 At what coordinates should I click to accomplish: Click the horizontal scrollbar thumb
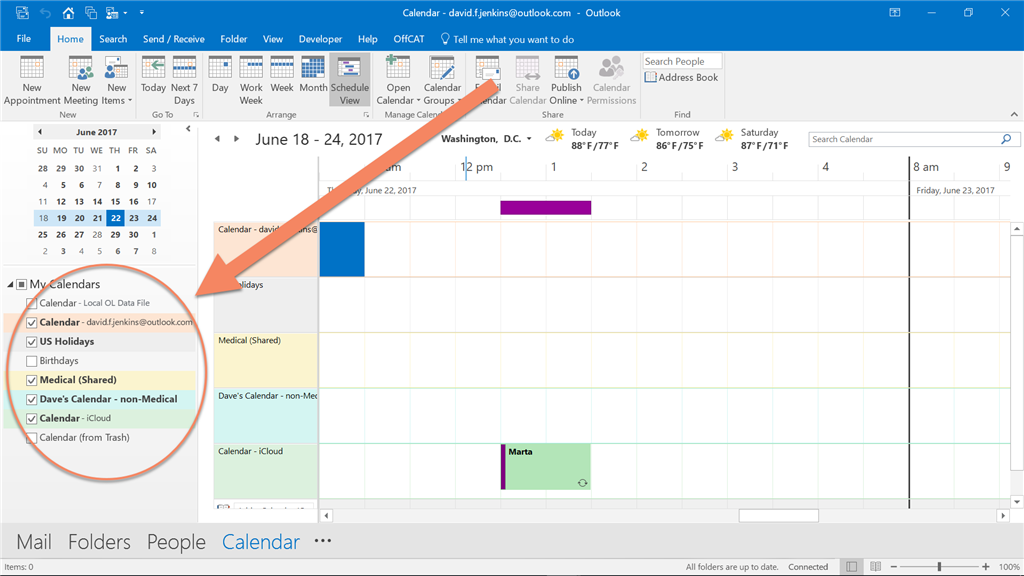(778, 516)
